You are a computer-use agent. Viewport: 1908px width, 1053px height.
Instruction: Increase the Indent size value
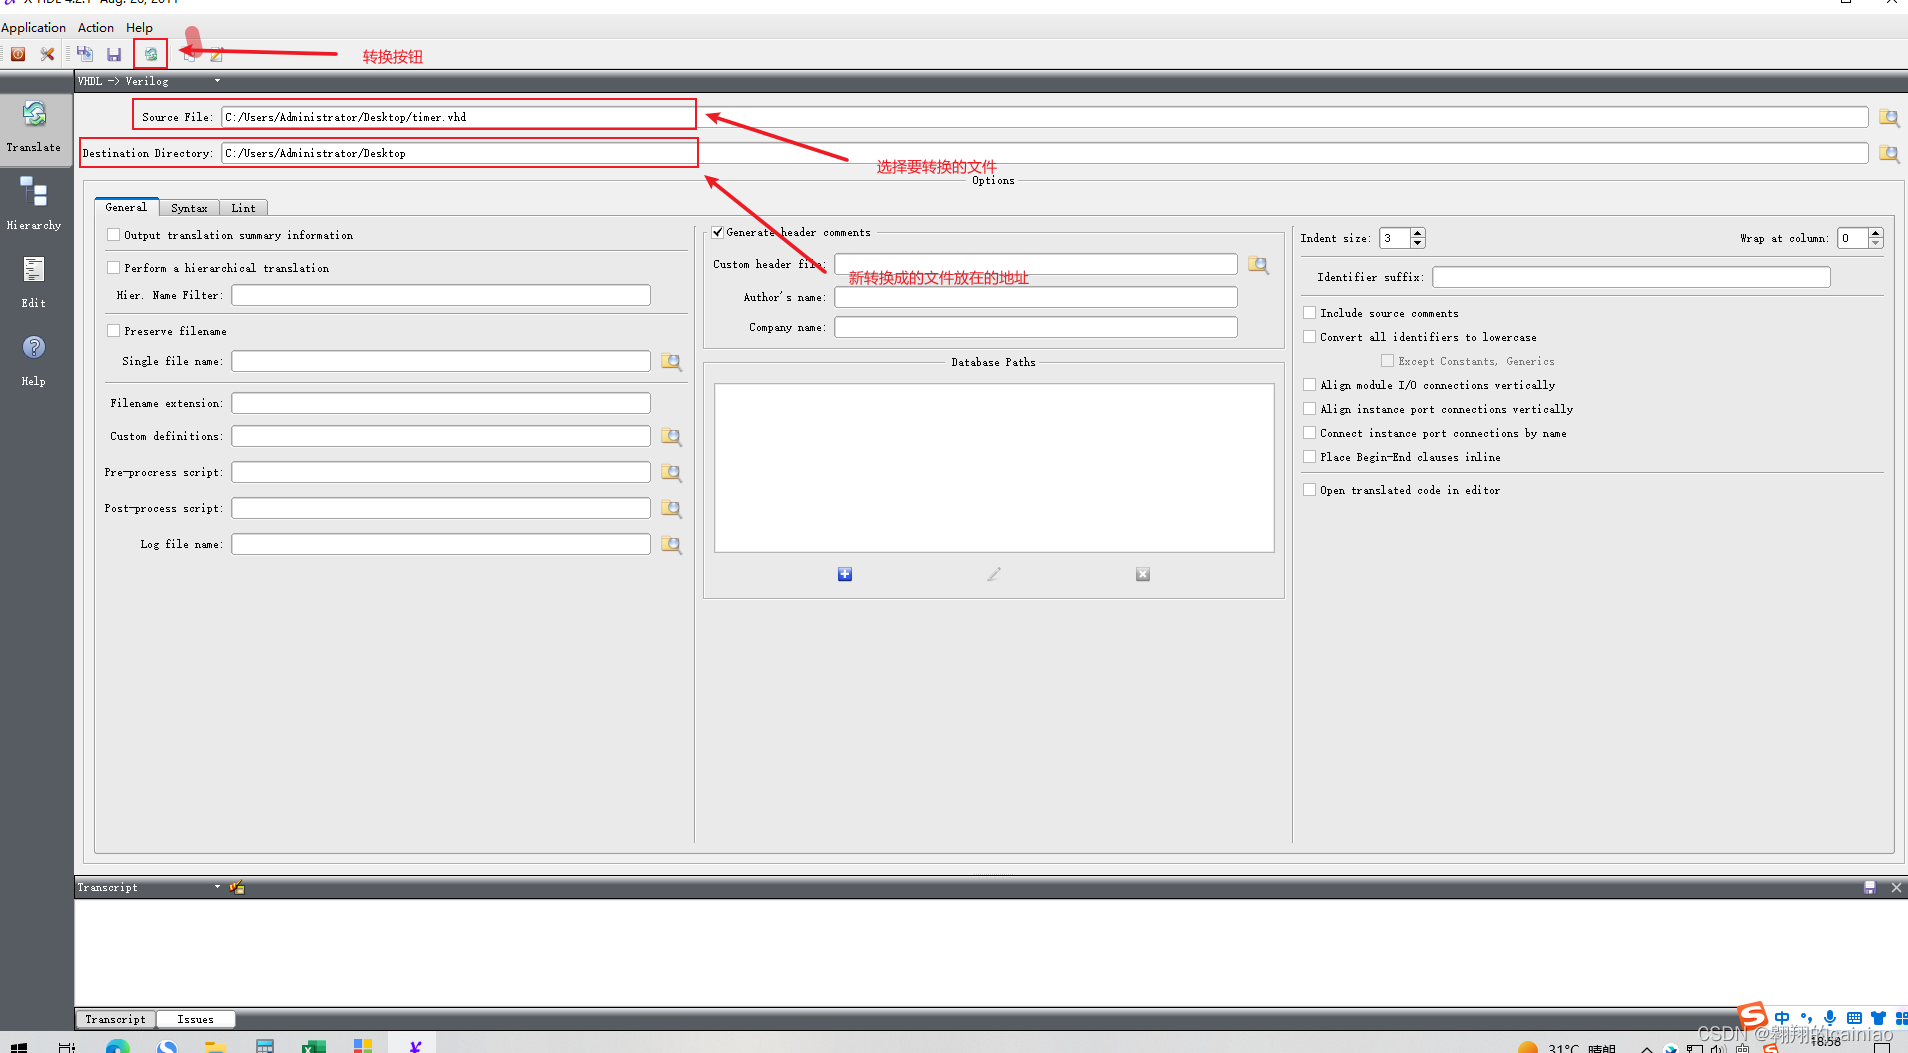pos(1418,233)
